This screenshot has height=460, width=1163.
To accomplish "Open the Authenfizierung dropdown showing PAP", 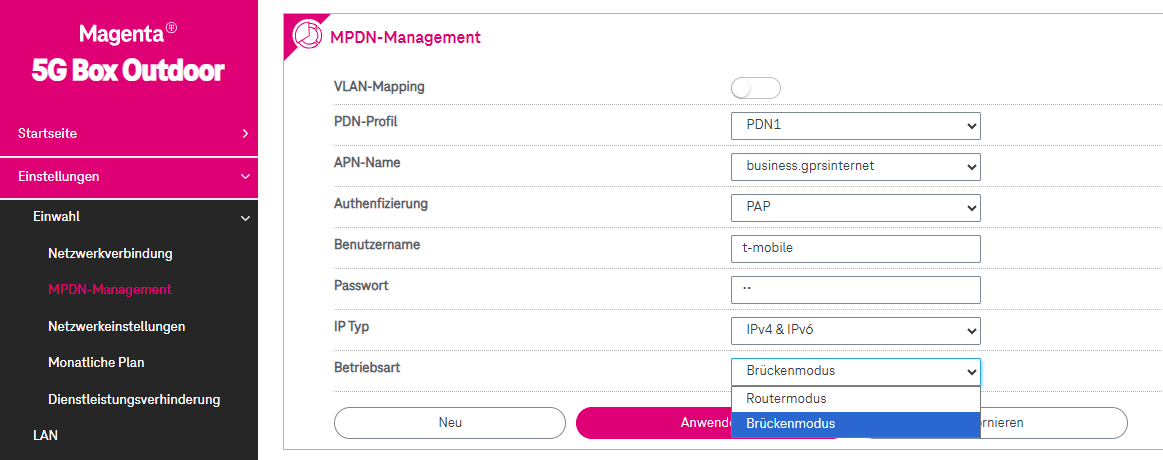I will pyautogui.click(x=856, y=208).
